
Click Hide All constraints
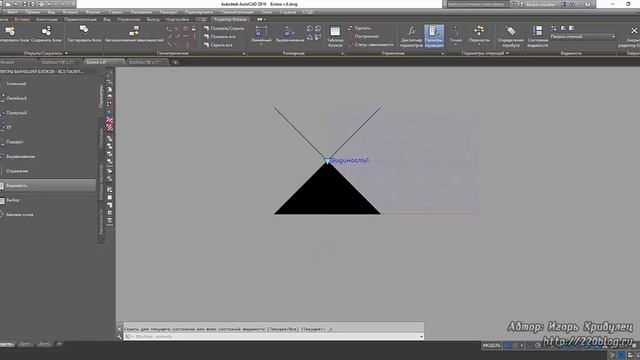click(x=218, y=45)
